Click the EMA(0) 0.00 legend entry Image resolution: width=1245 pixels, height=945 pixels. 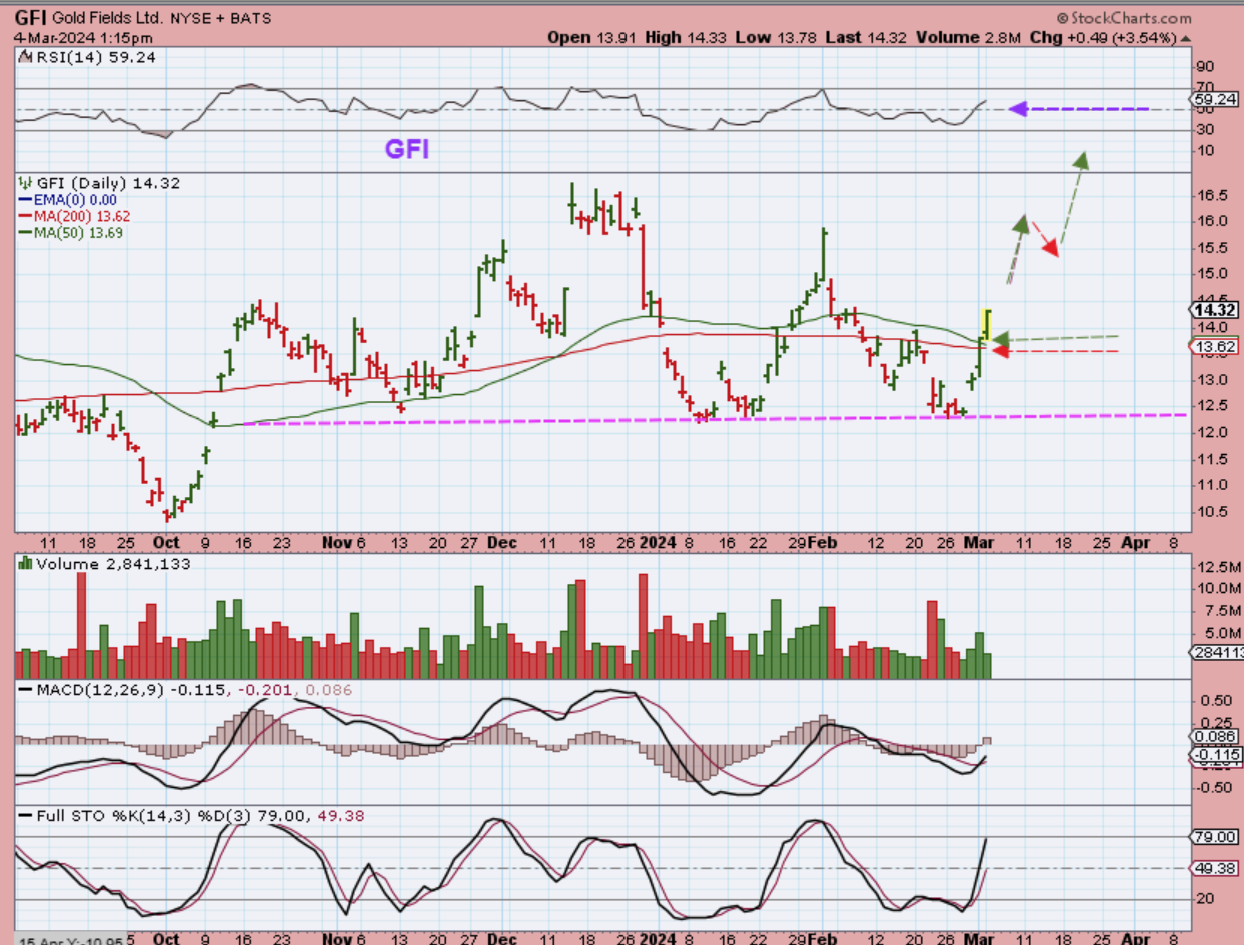pos(67,200)
